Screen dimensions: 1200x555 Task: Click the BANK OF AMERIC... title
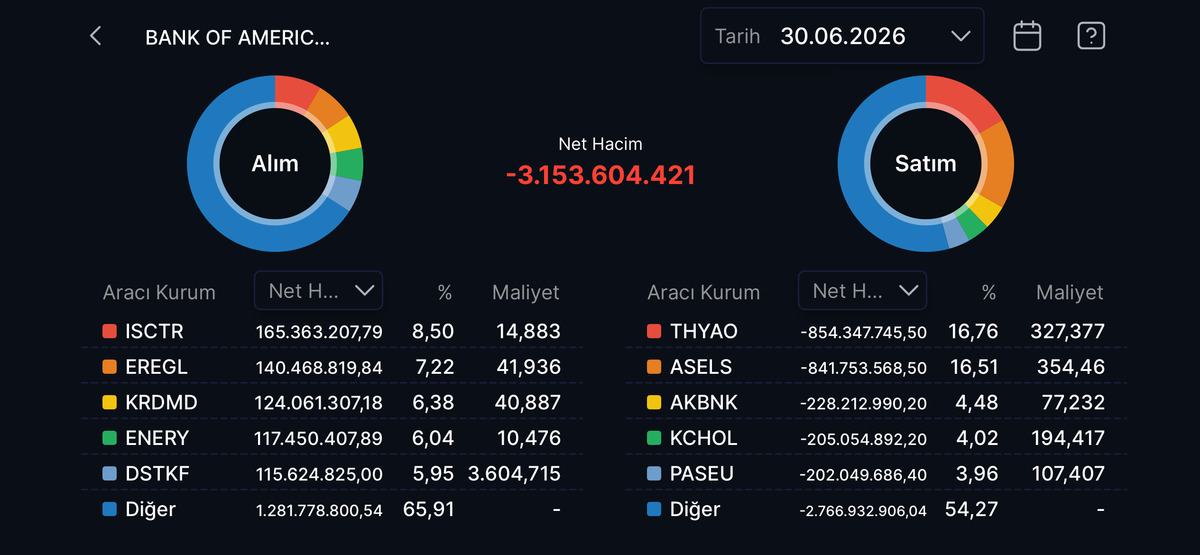(x=238, y=38)
